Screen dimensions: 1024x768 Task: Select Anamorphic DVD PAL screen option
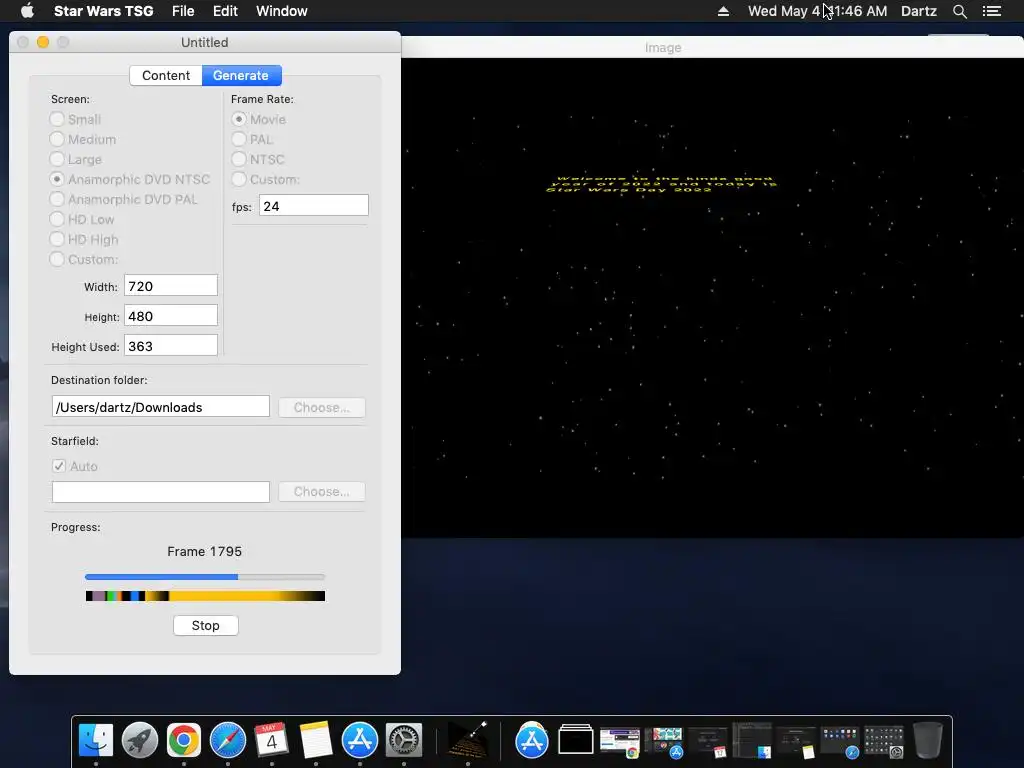tap(57, 199)
